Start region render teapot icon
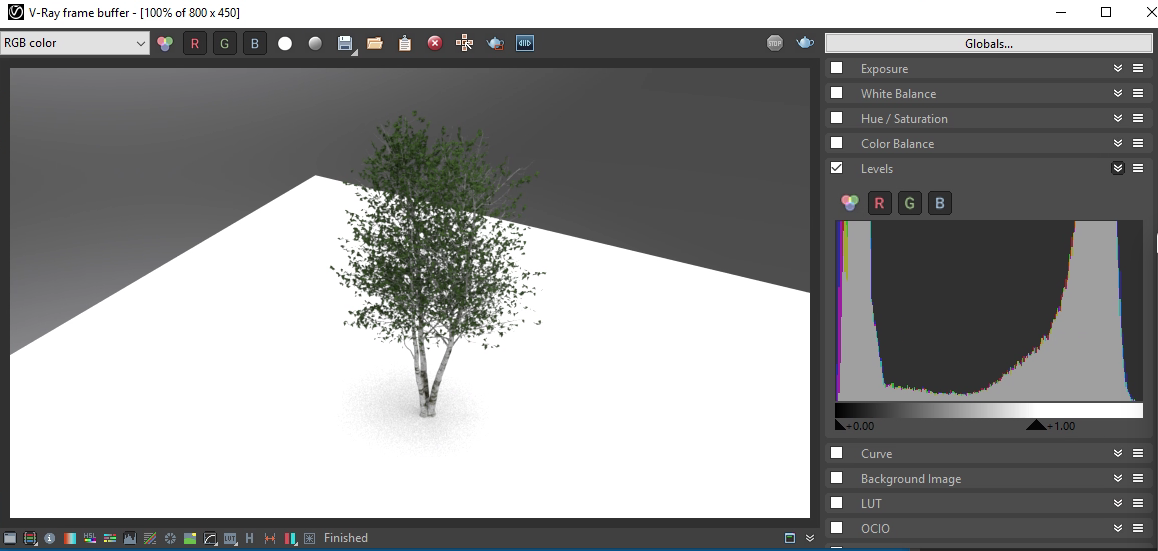The height and width of the screenshot is (551, 1158). click(x=495, y=44)
